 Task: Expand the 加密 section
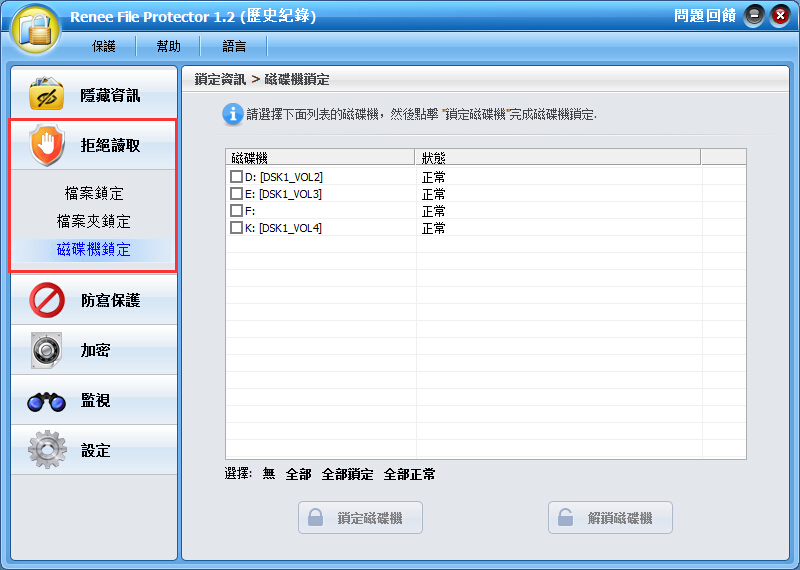click(x=94, y=350)
